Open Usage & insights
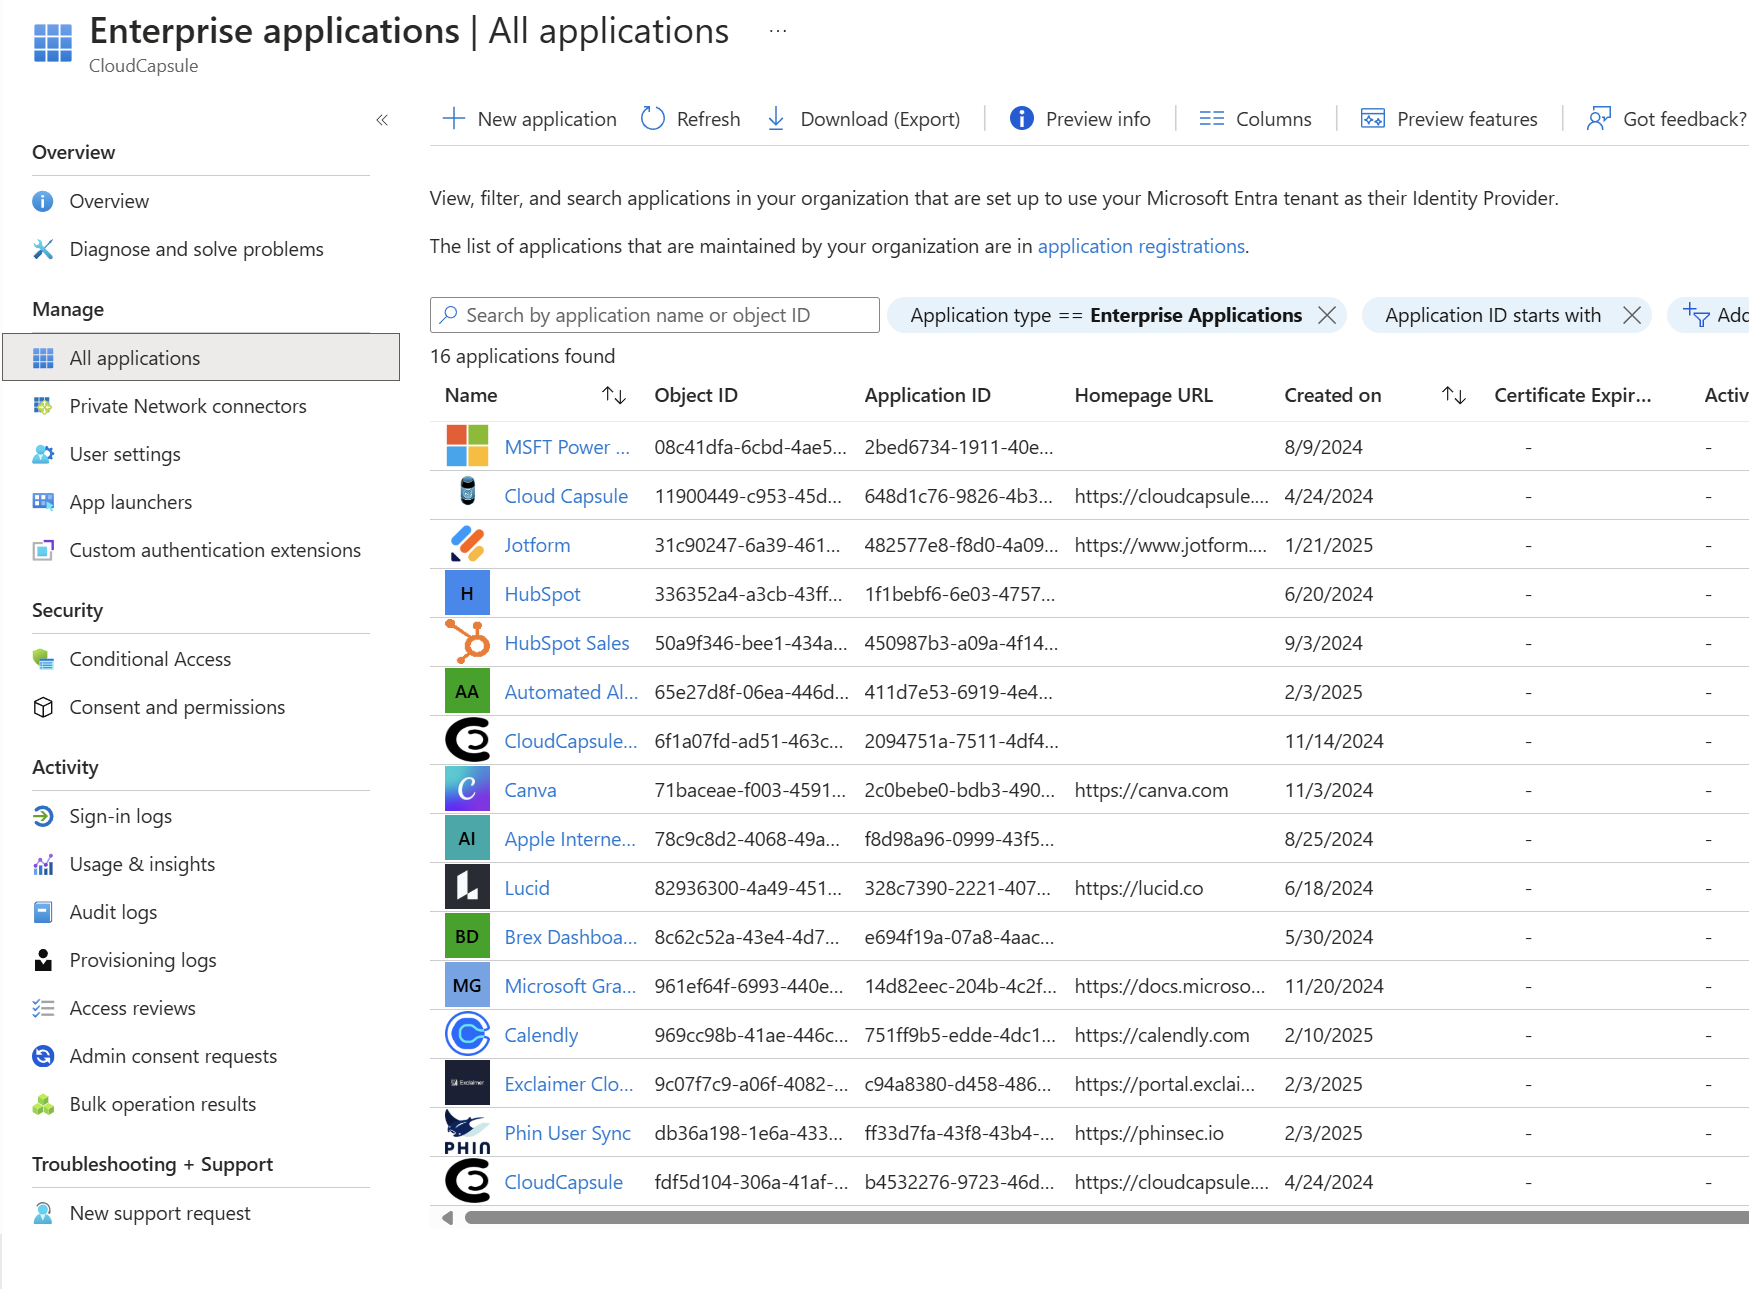The height and width of the screenshot is (1289, 1749). click(x=142, y=863)
